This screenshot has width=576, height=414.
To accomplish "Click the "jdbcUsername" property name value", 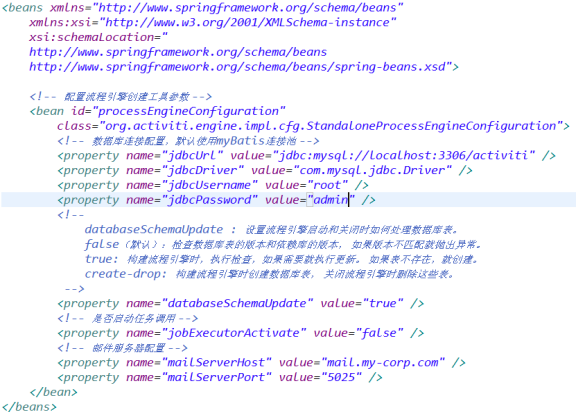I will pyautogui.click(x=209, y=185).
